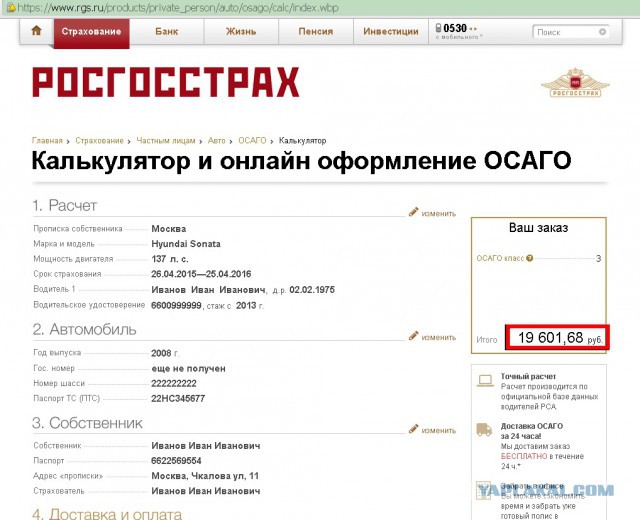
Task: Click the 137 л. с. engine power value
Action: coord(170,259)
